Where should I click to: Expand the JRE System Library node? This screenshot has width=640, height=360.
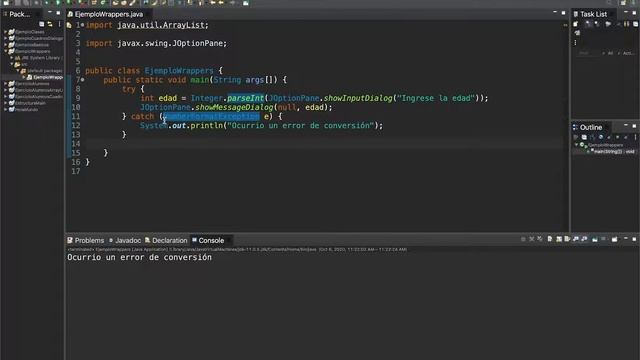pyautogui.click(x=11, y=58)
